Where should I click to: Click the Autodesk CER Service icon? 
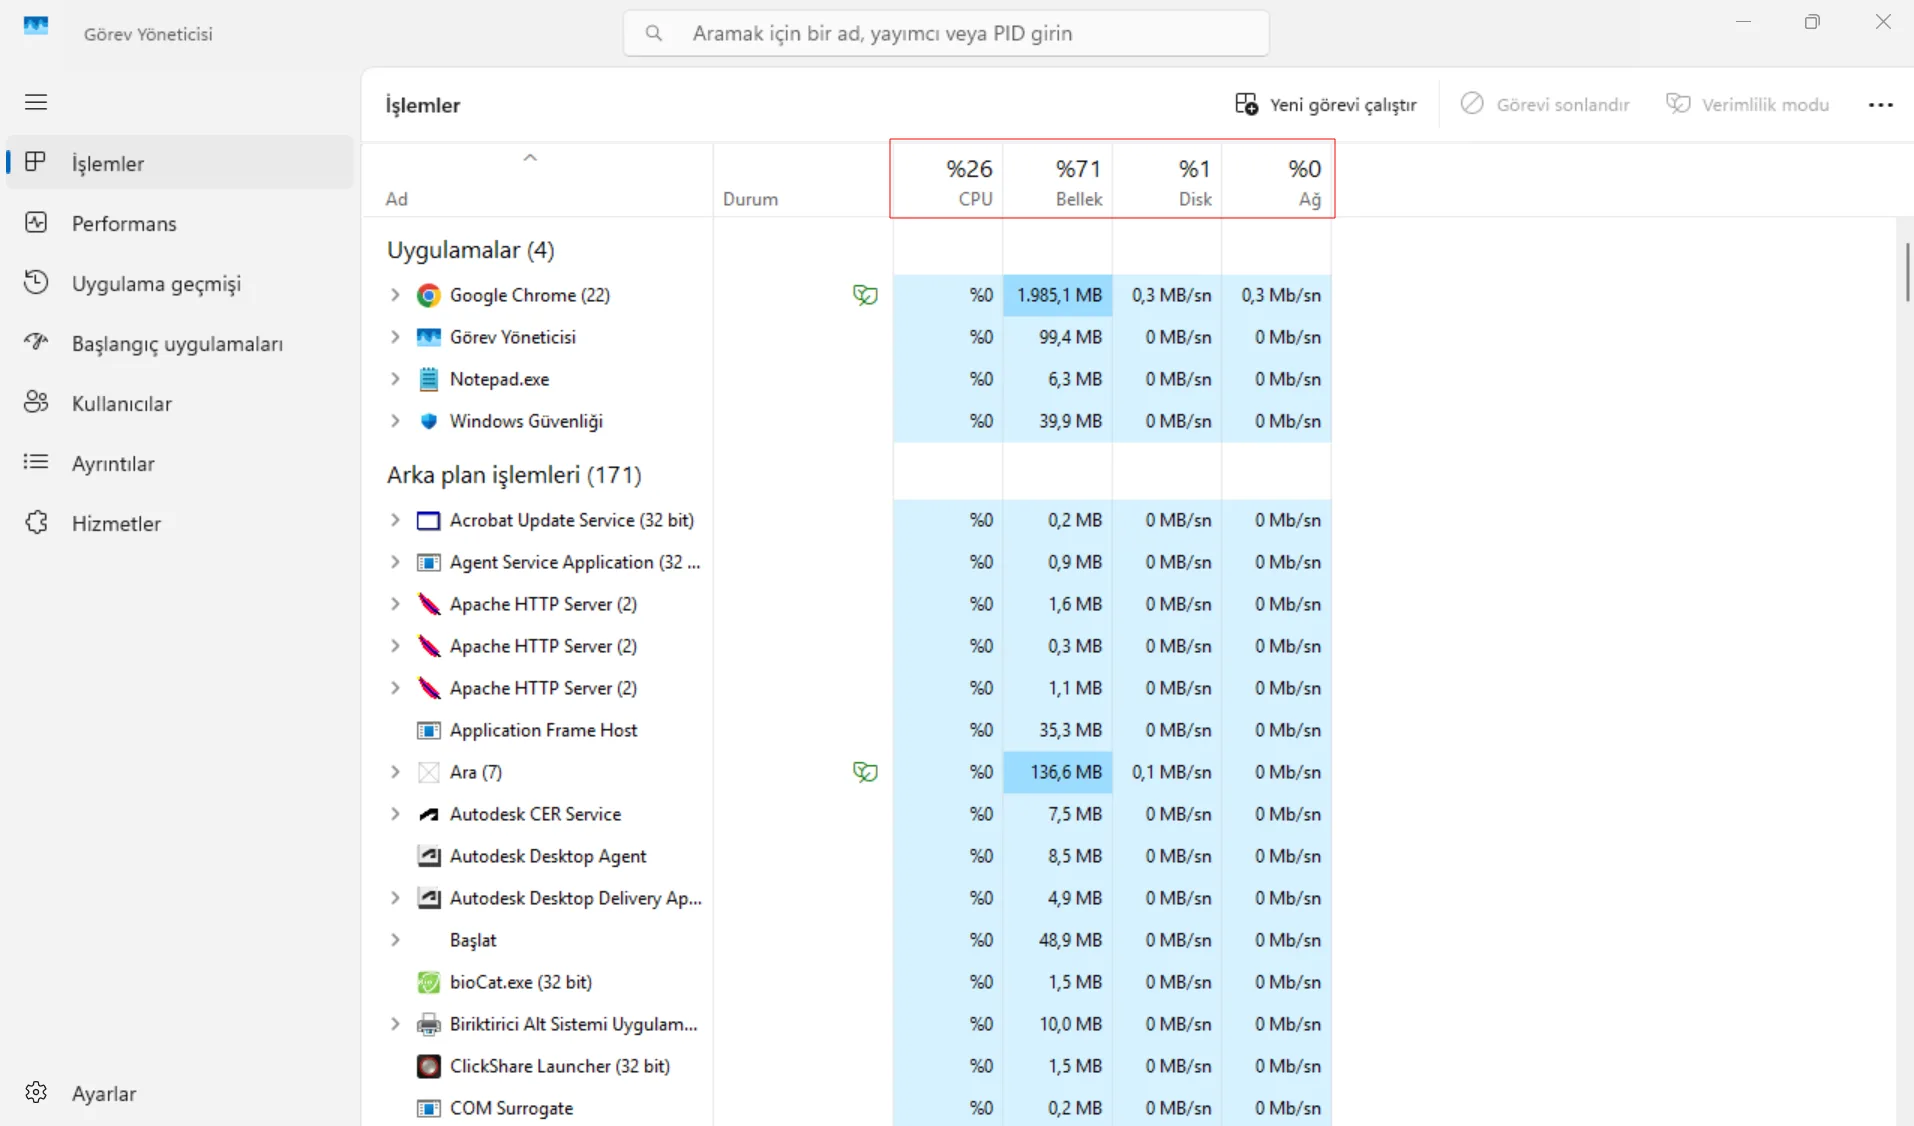(x=428, y=814)
